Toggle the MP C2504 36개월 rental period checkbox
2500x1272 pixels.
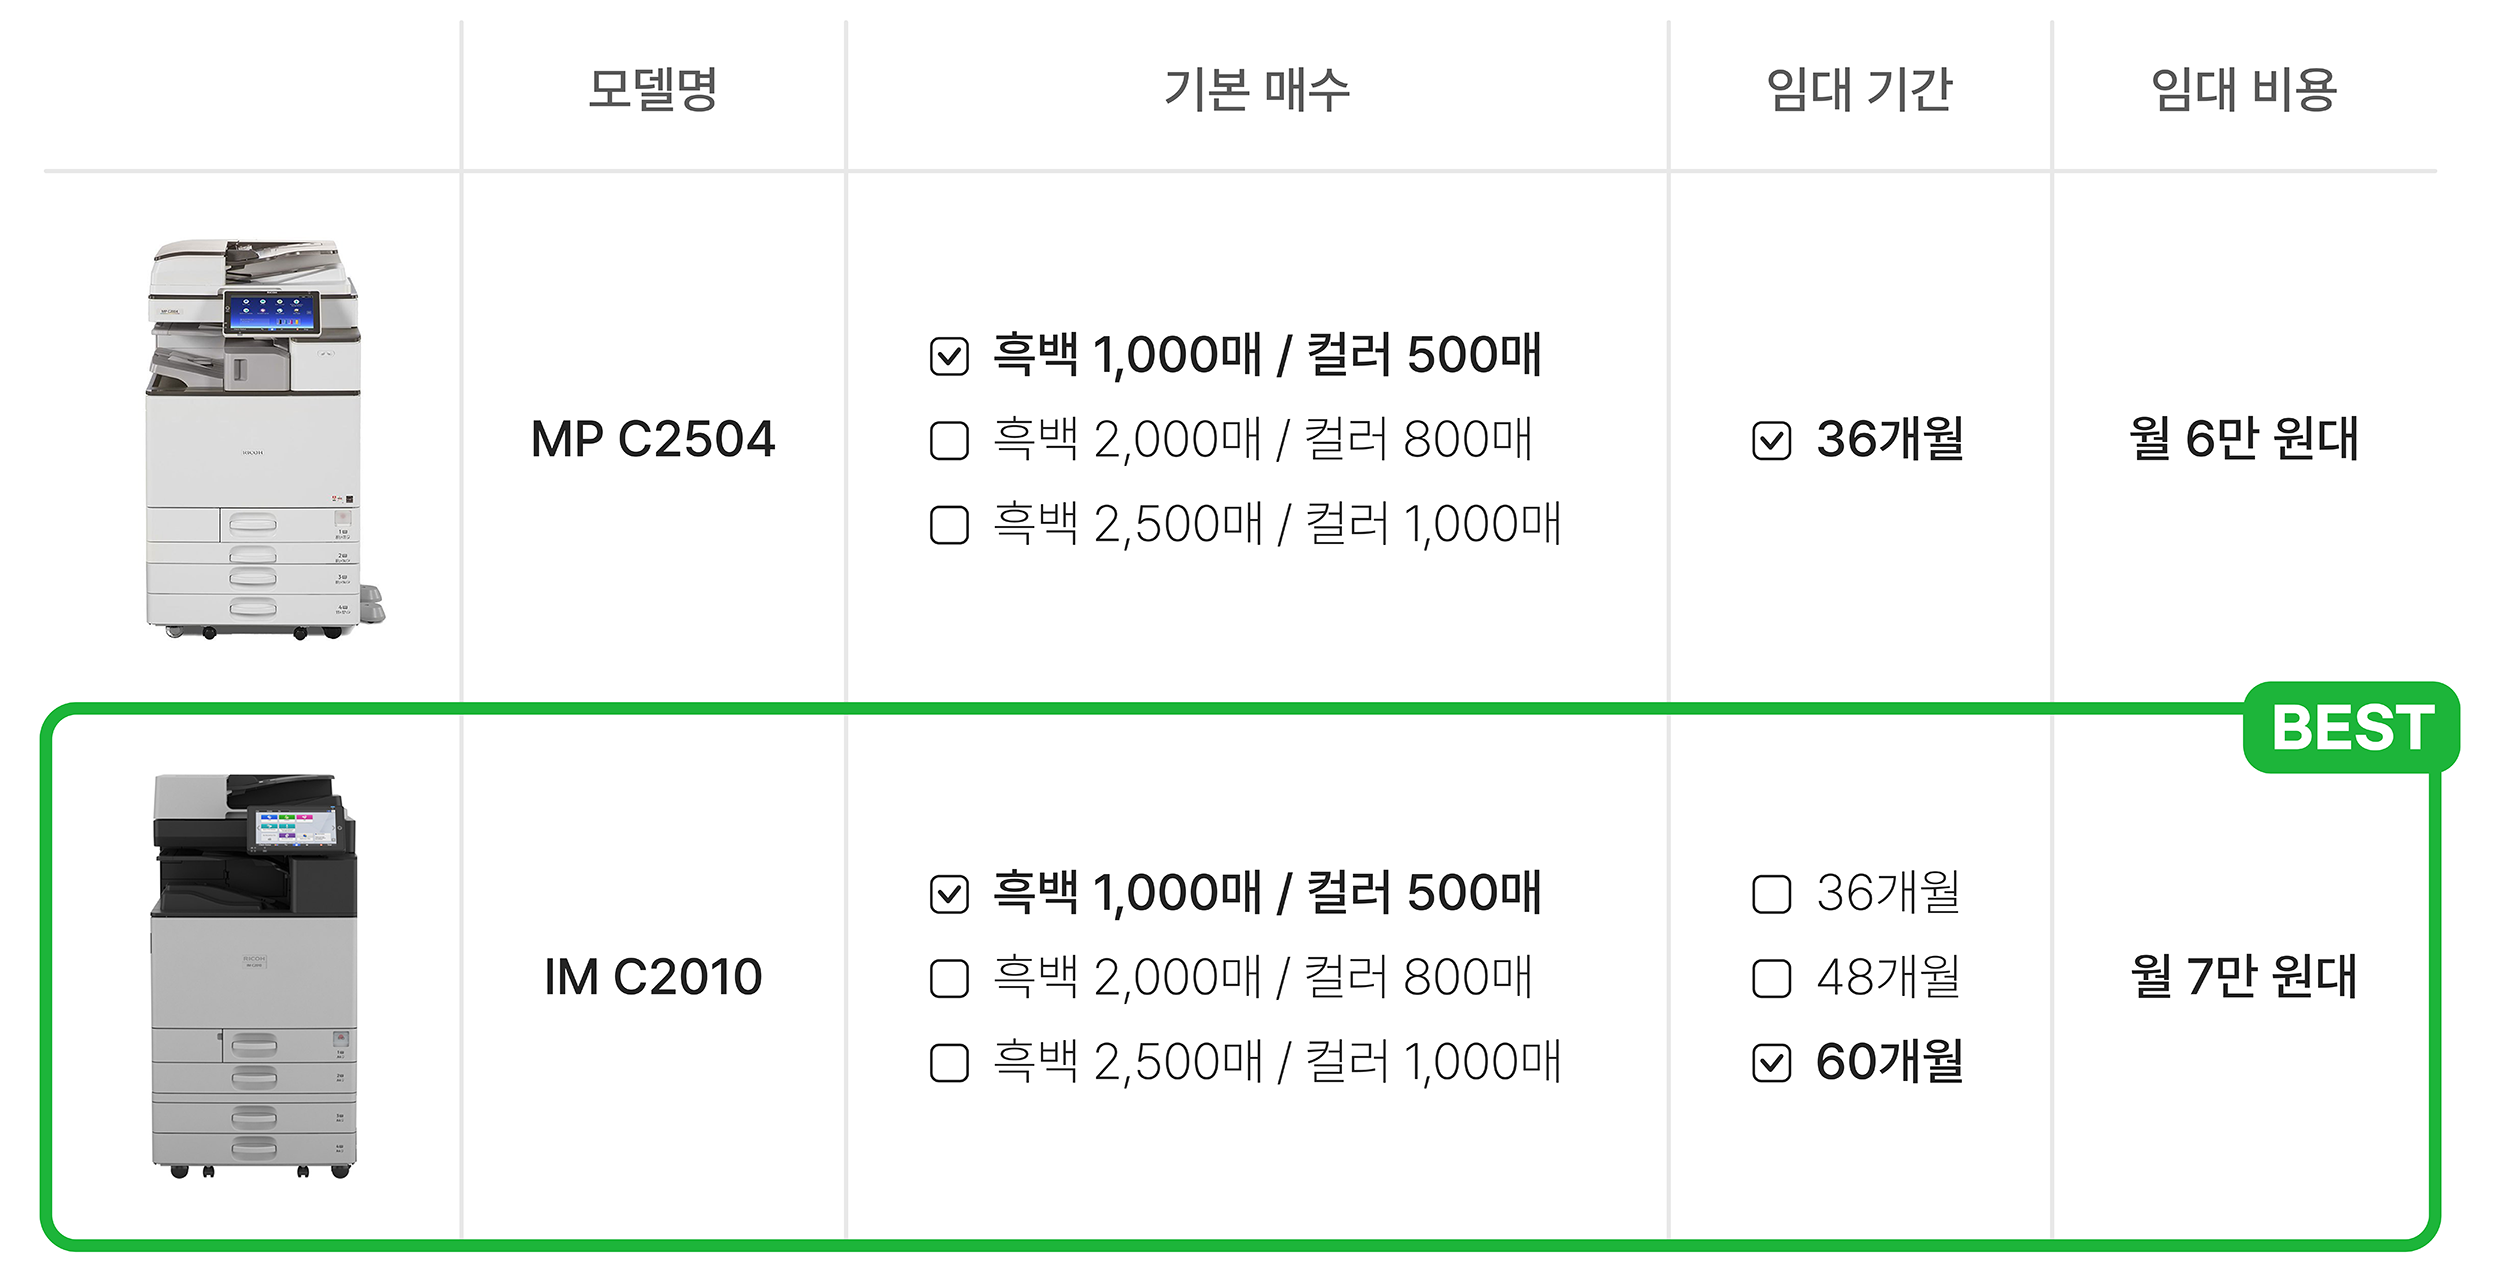[x=1772, y=440]
